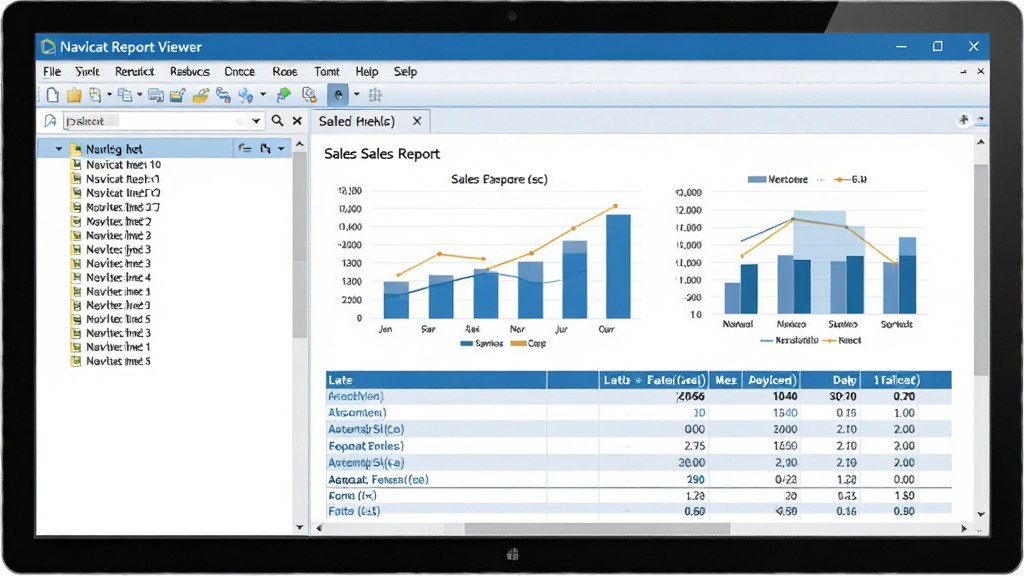The height and width of the screenshot is (576, 1024).
Task: Clear the search field with the X icon
Action: coord(297,121)
